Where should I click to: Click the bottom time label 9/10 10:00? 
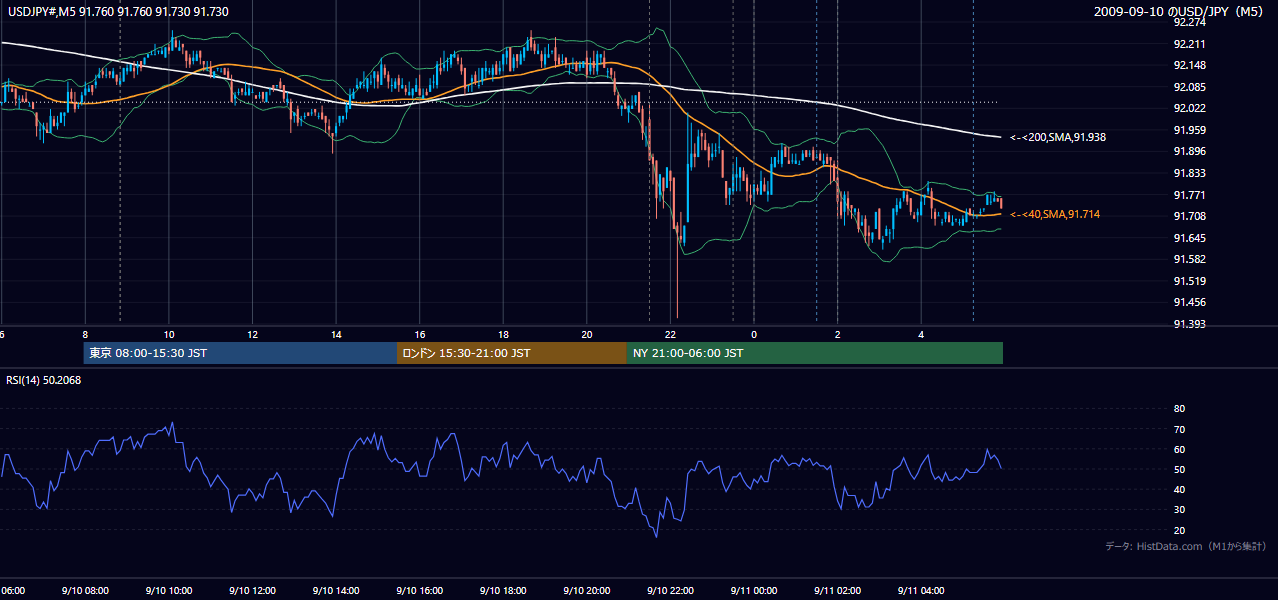[168, 591]
